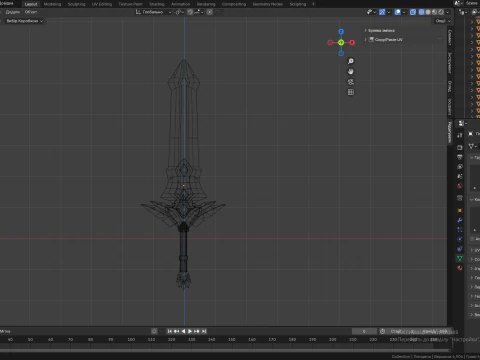The height and width of the screenshot is (360, 480).
Task: Toggle the camera view icon
Action: pos(351,82)
